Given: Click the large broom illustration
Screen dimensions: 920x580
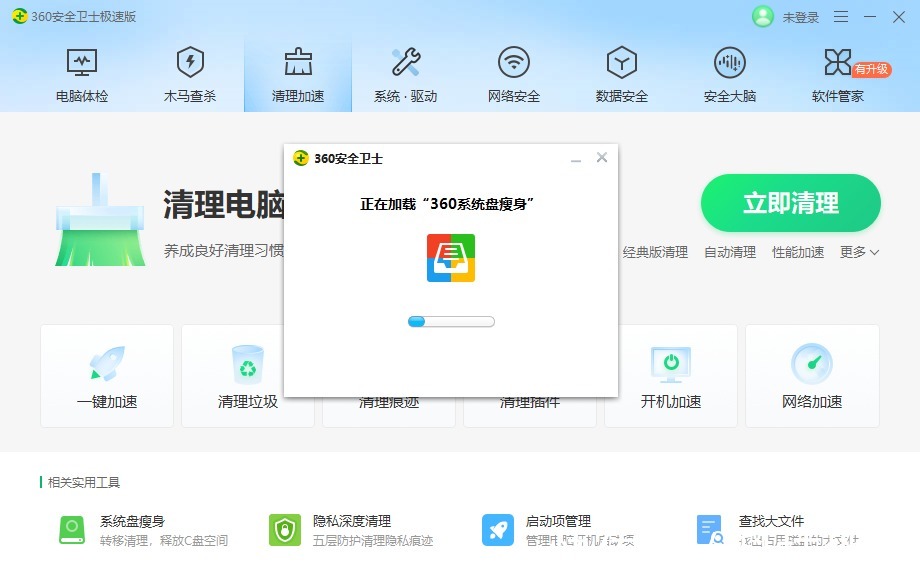Looking at the screenshot, I should (100, 220).
